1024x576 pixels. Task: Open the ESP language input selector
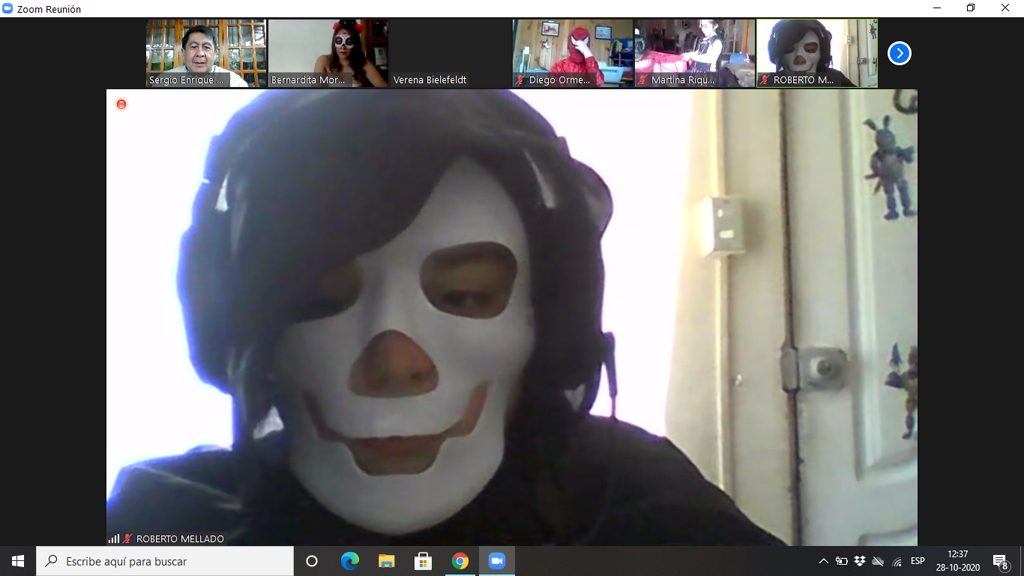[917, 561]
